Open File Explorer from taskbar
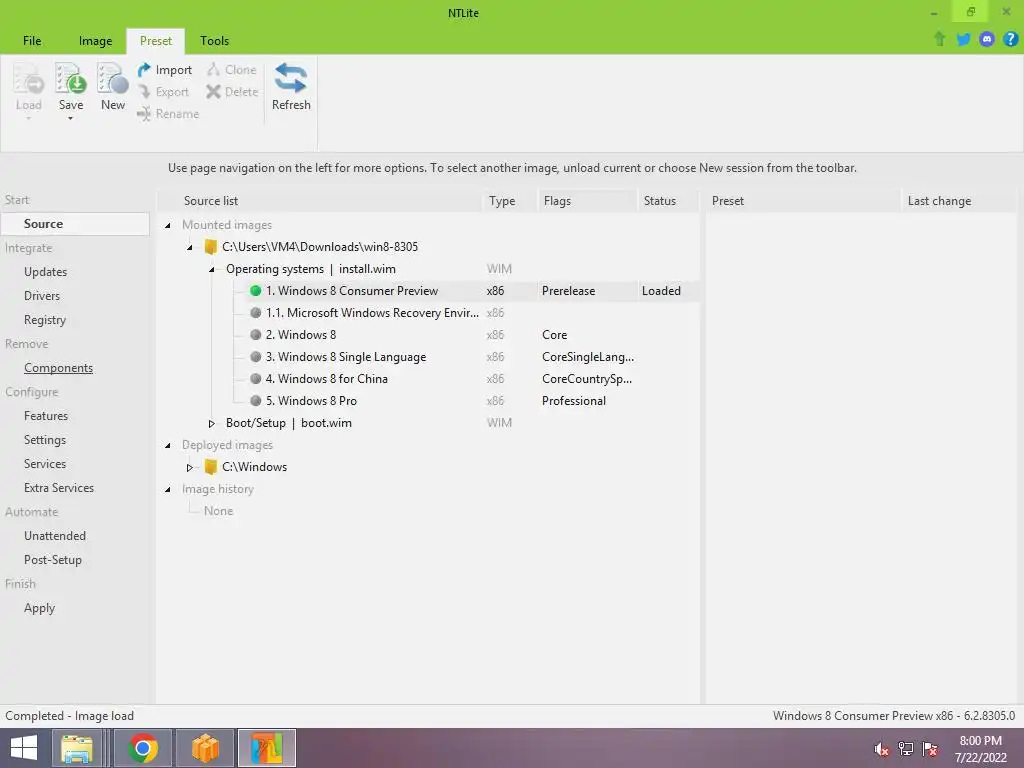The width and height of the screenshot is (1024, 768). 77,748
